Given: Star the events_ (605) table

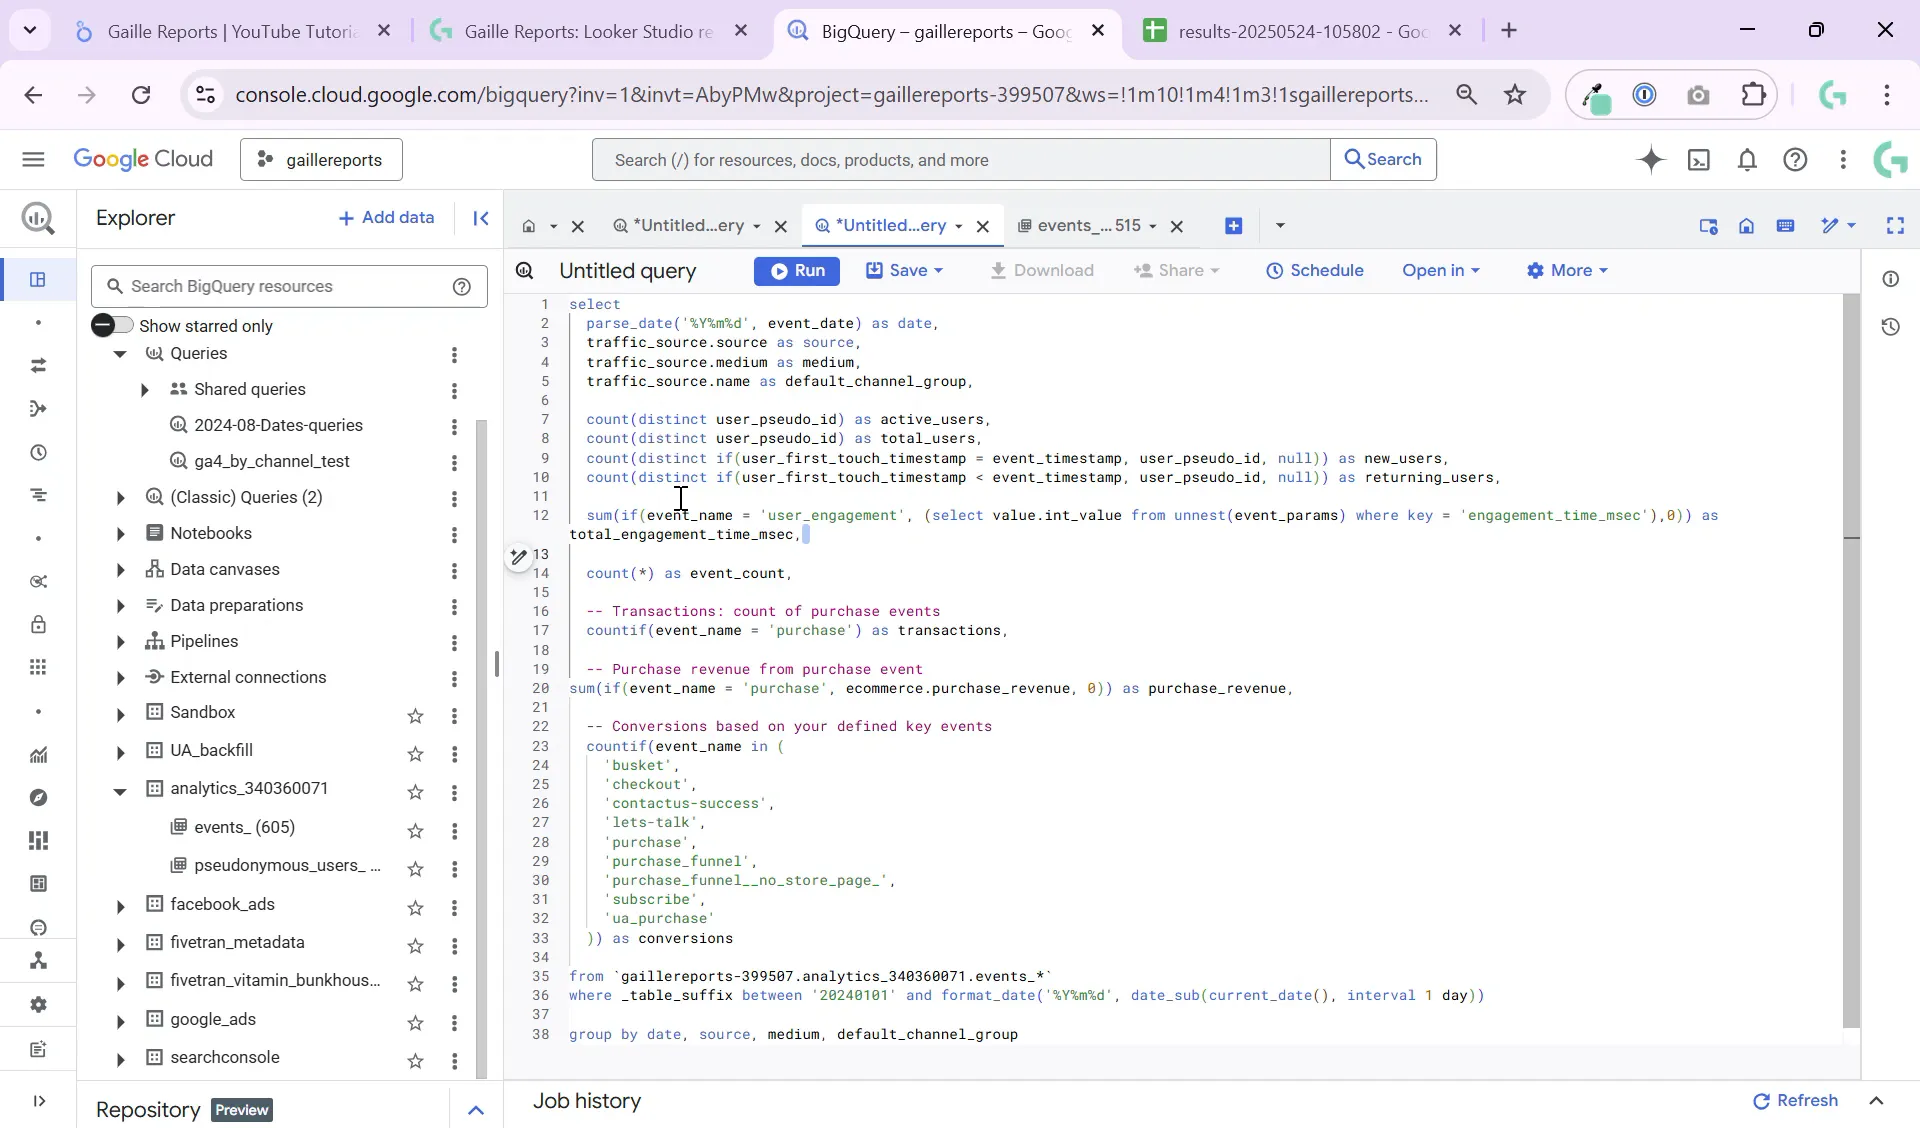Looking at the screenshot, I should tap(416, 831).
